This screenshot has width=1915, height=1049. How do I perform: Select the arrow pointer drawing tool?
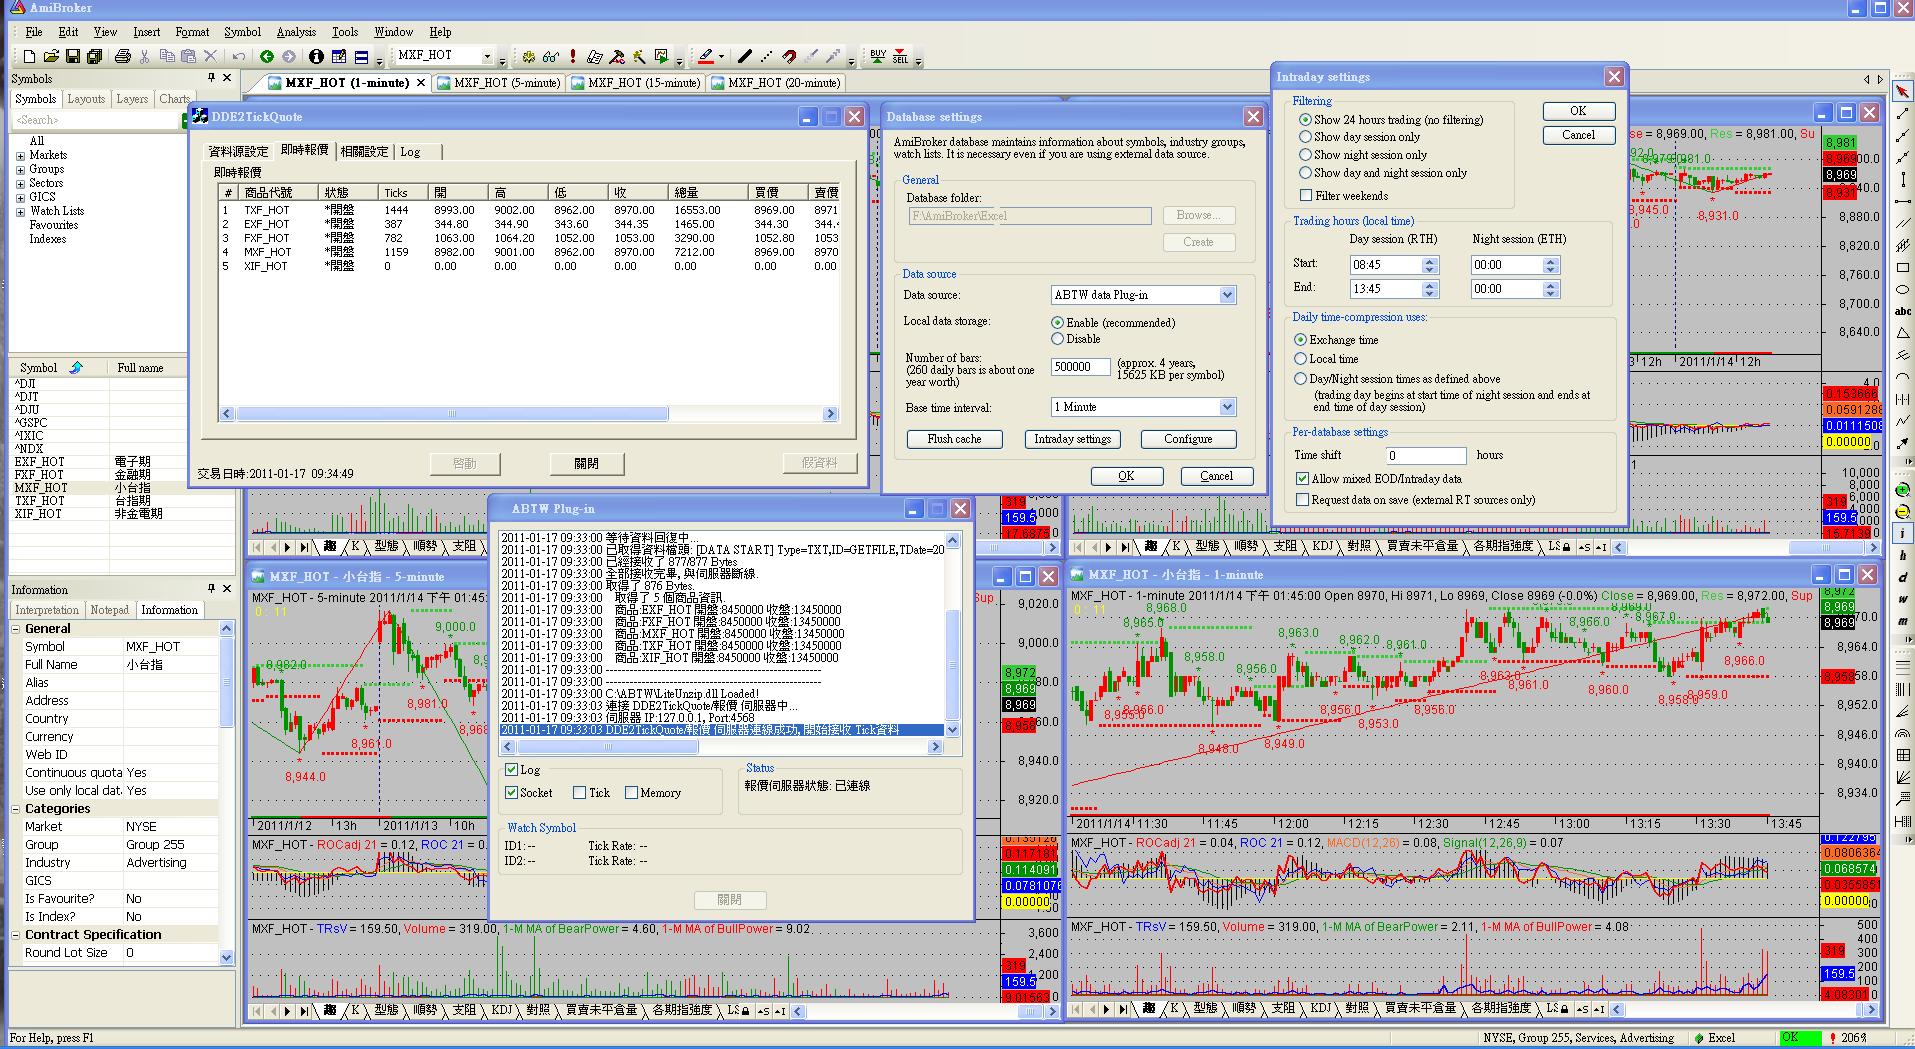point(1903,91)
